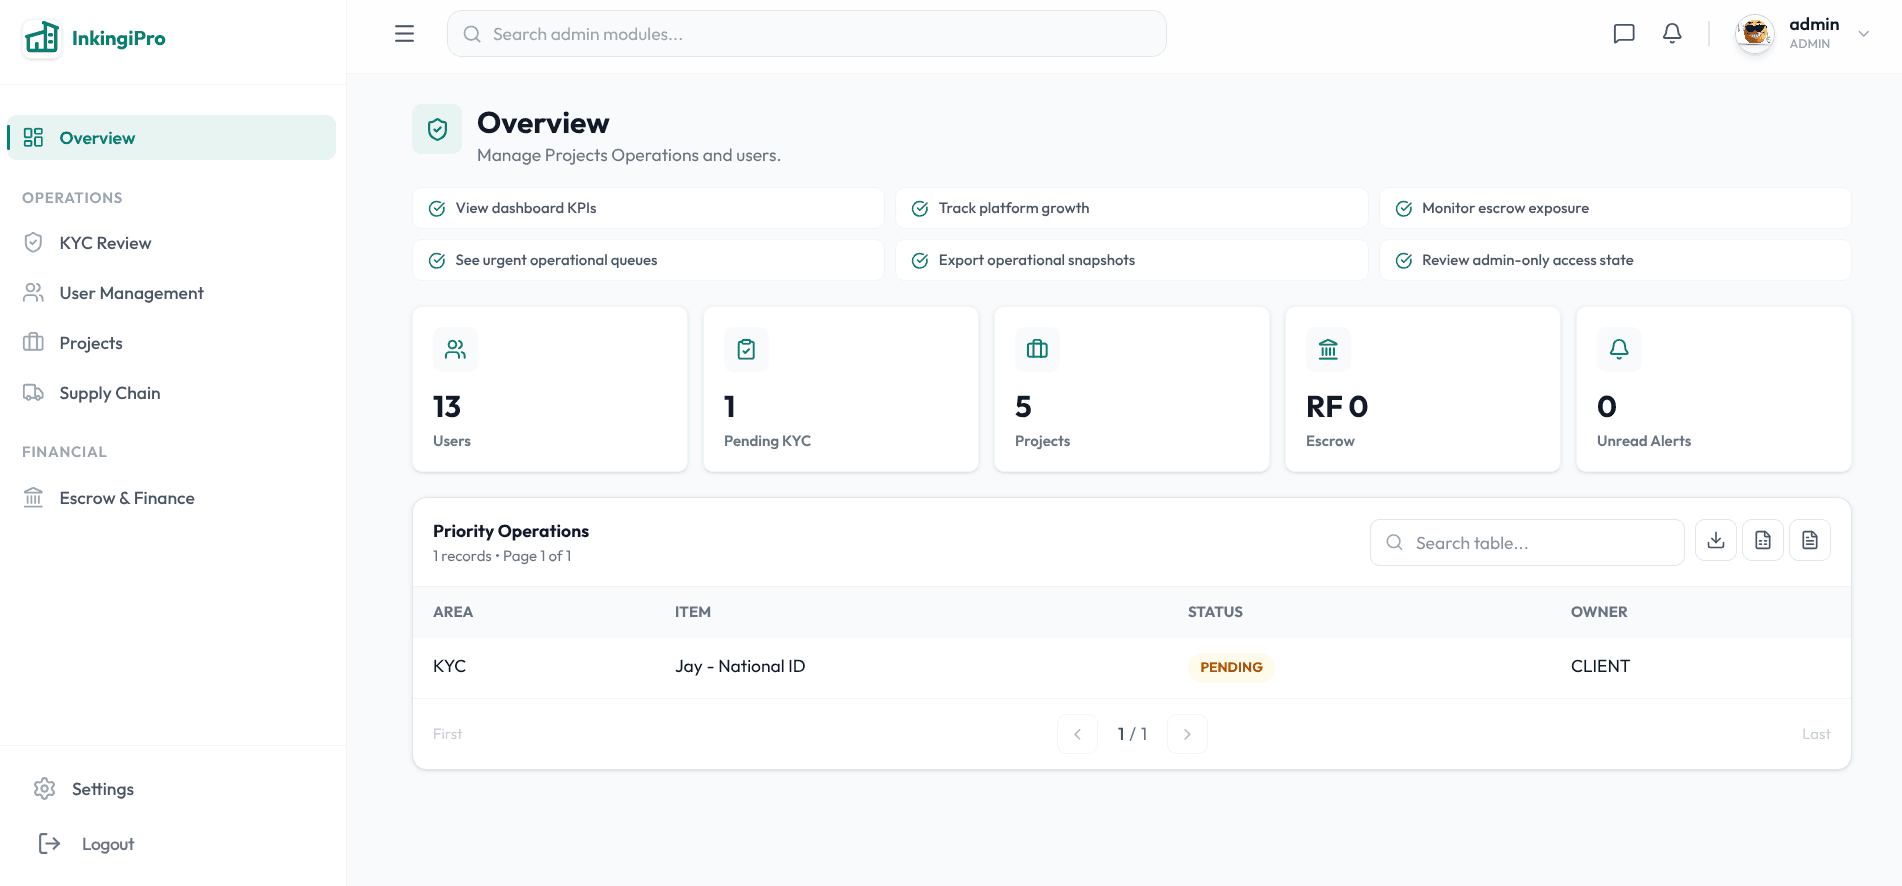
Task: Click the Monitor escrow exposure item
Action: [x=1615, y=208]
